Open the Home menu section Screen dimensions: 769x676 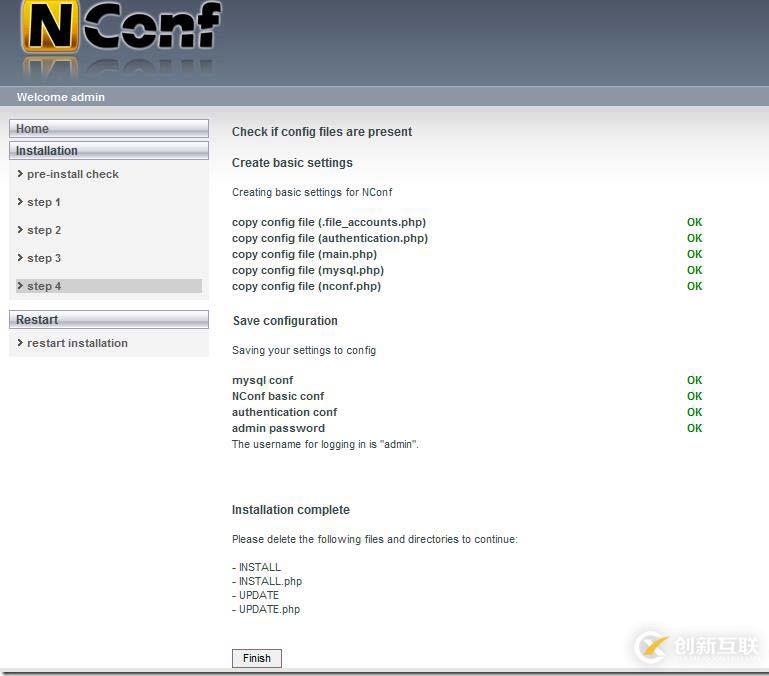click(x=109, y=129)
